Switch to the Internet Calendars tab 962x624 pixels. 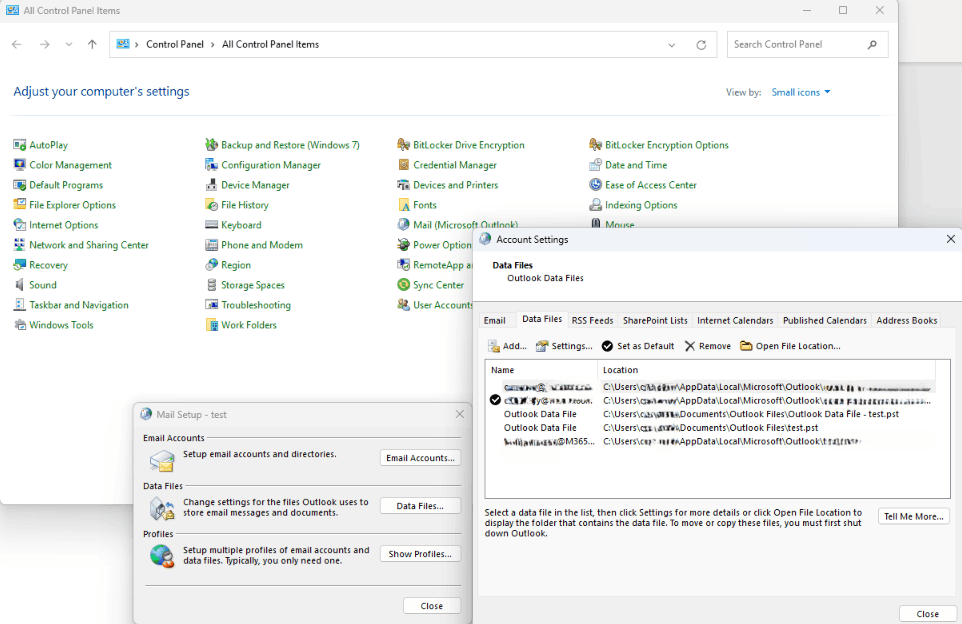pos(735,320)
